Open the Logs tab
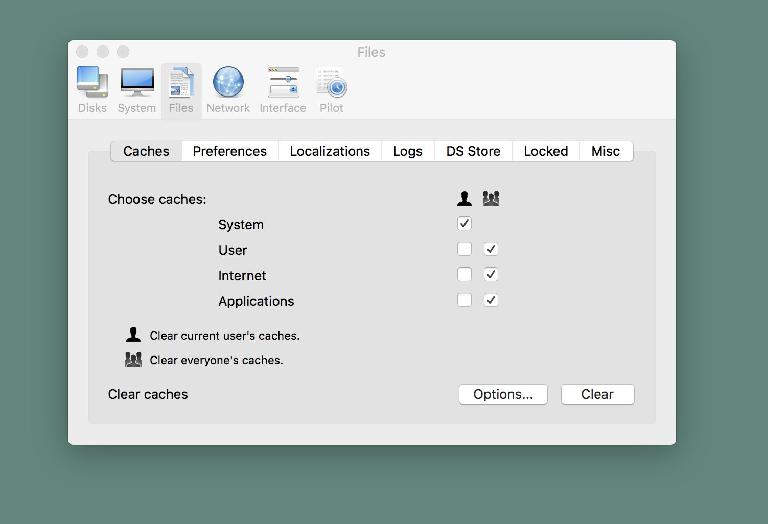 [408, 151]
